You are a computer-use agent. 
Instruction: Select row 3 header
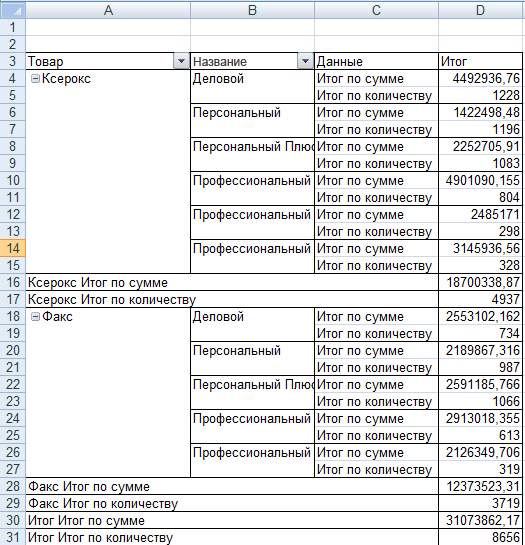tap(13, 61)
